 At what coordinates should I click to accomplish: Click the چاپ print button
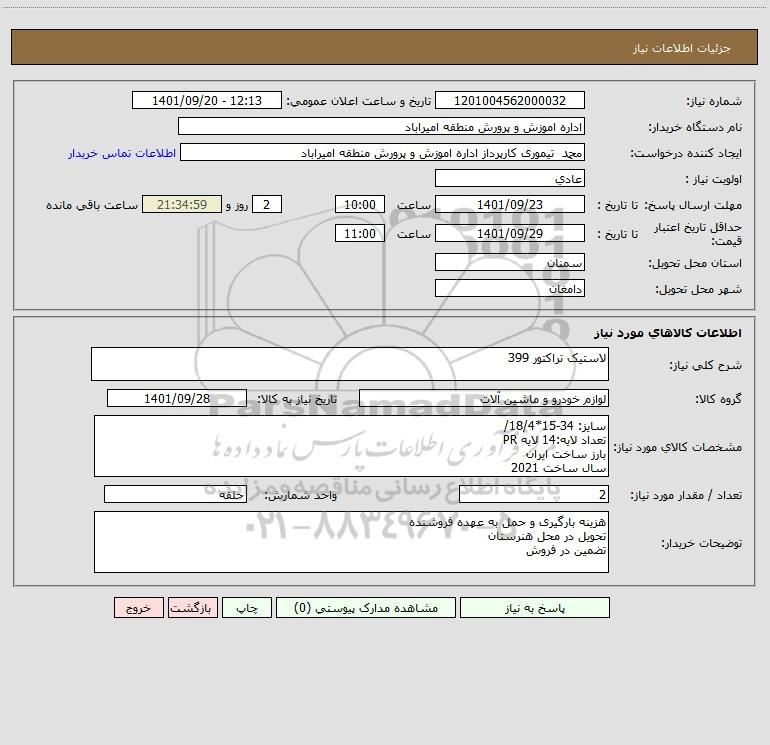(x=247, y=607)
